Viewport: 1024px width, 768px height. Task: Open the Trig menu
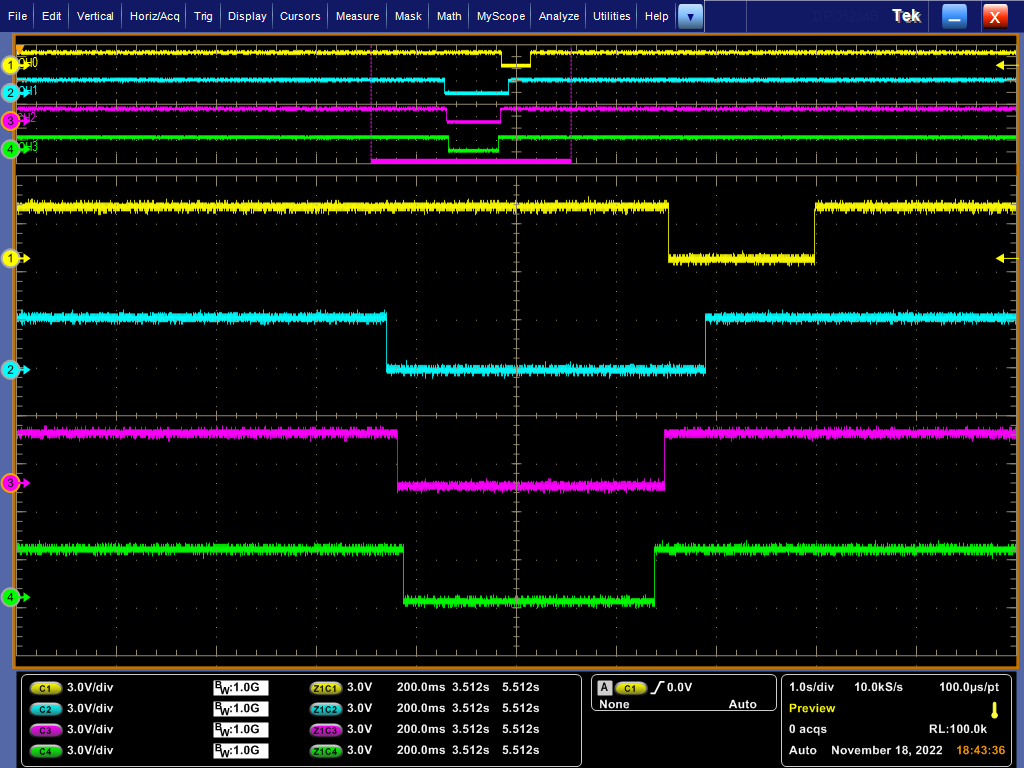click(203, 16)
